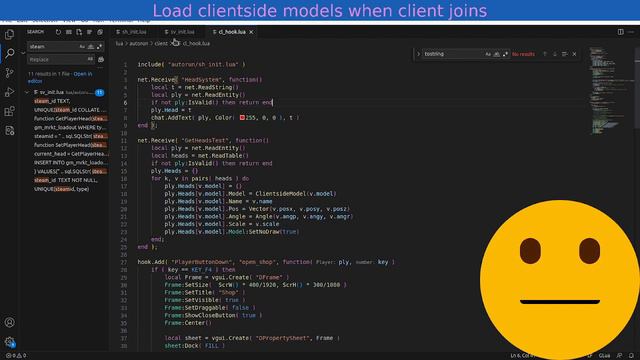Close the cl_hook.lua tab
640x360 pixels.
(251, 32)
